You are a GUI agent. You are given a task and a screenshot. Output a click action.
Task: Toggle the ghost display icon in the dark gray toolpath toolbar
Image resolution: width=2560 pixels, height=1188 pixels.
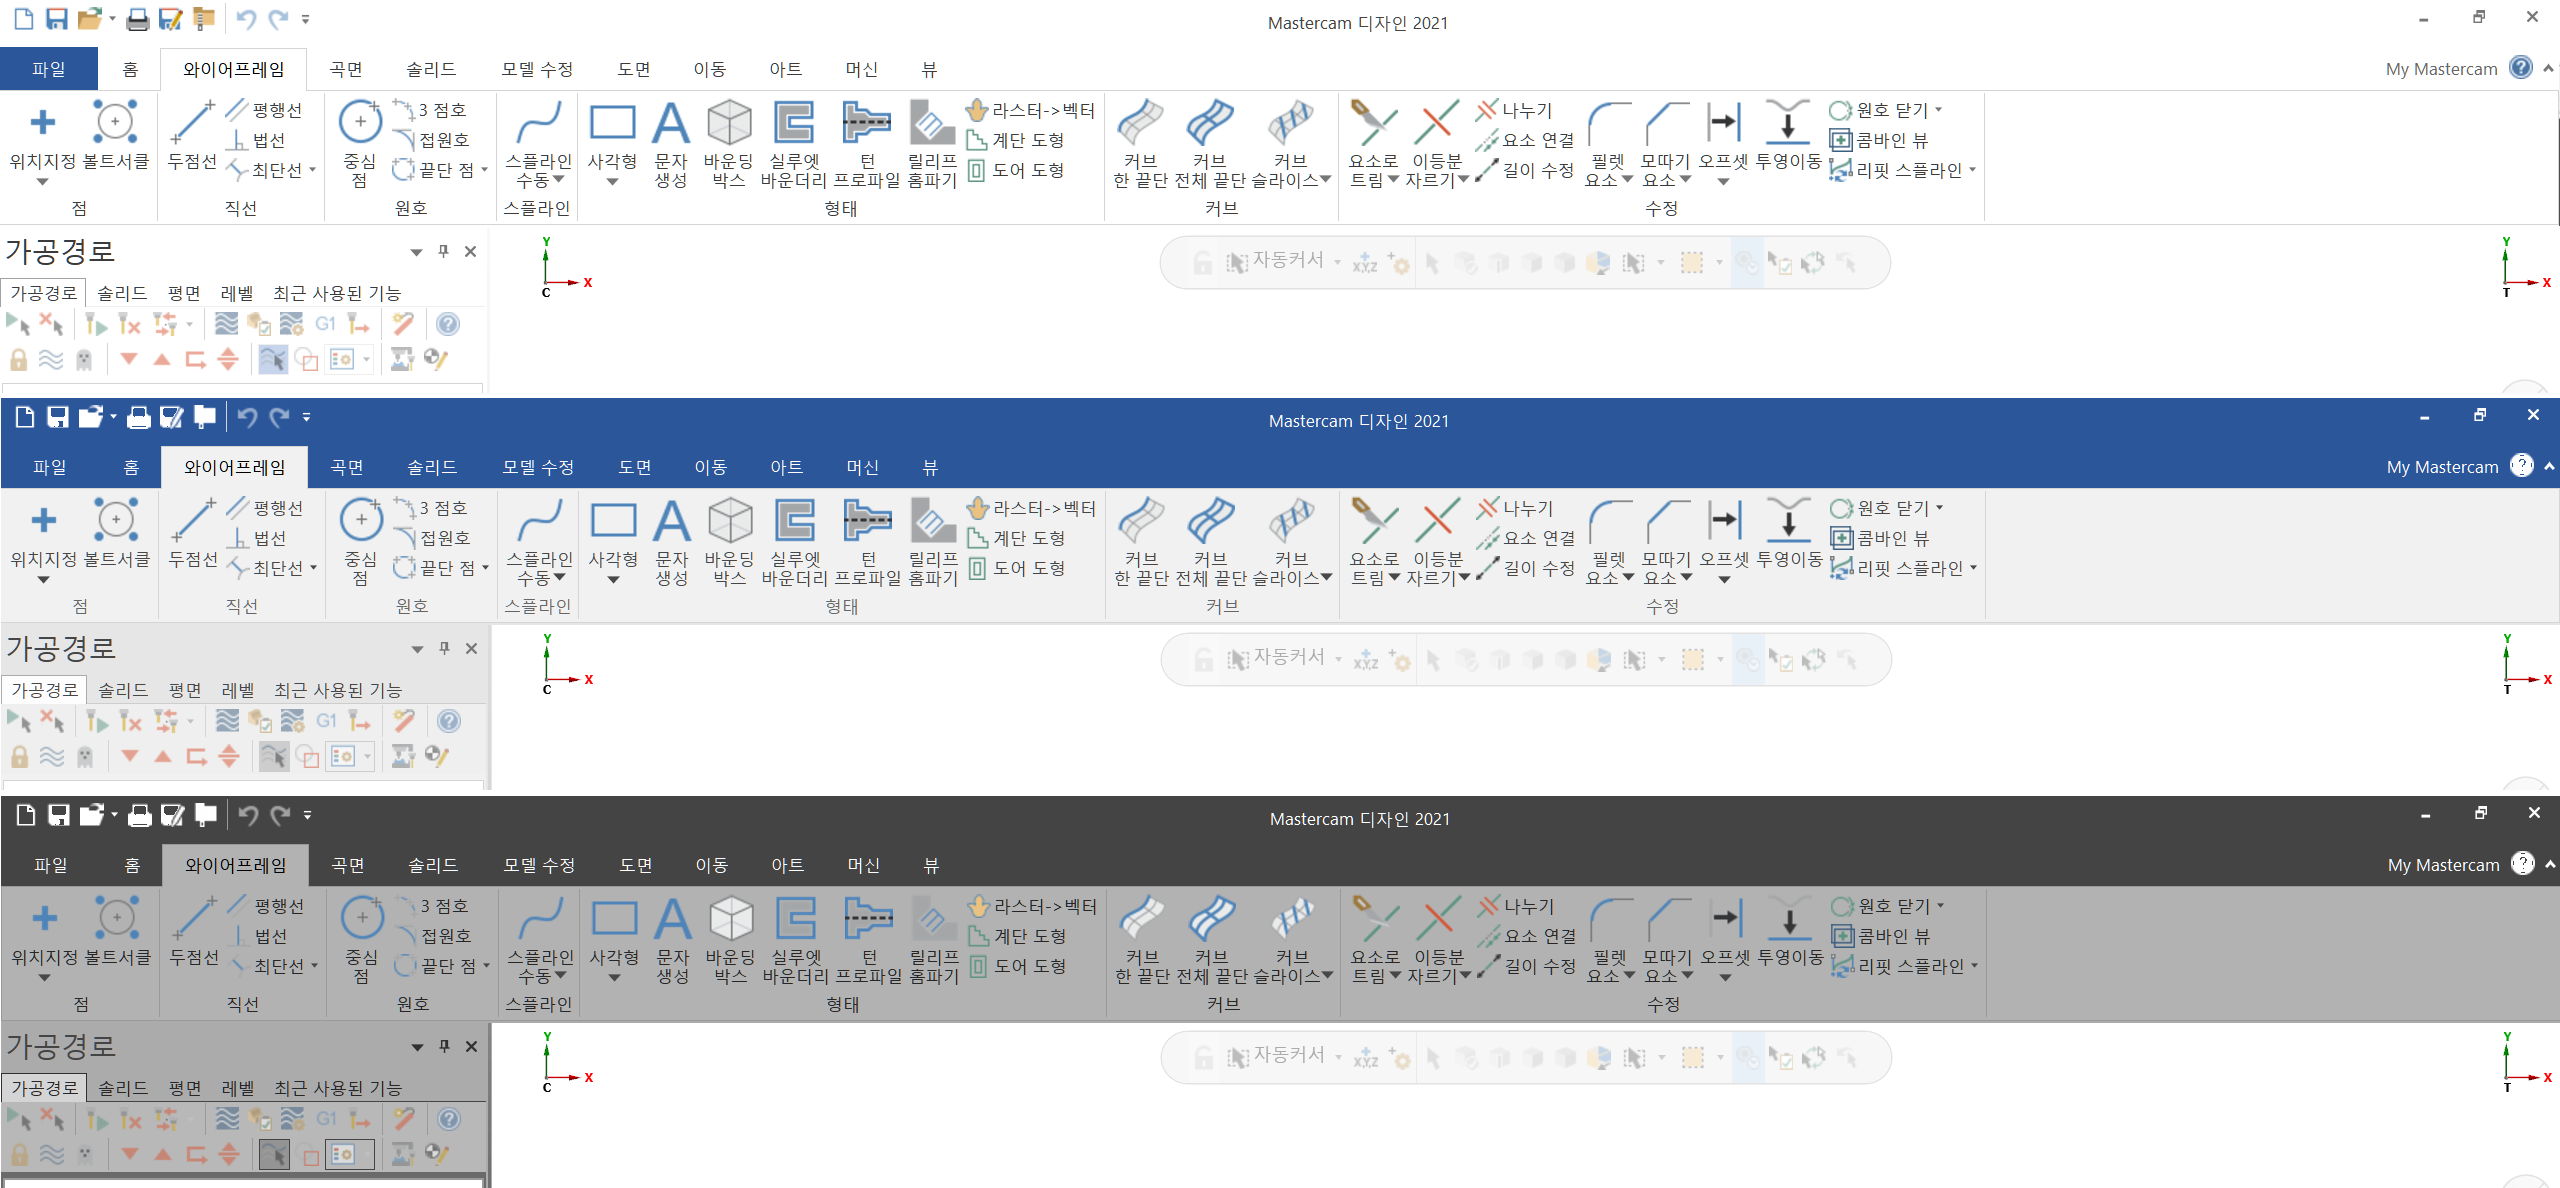[x=85, y=1155]
